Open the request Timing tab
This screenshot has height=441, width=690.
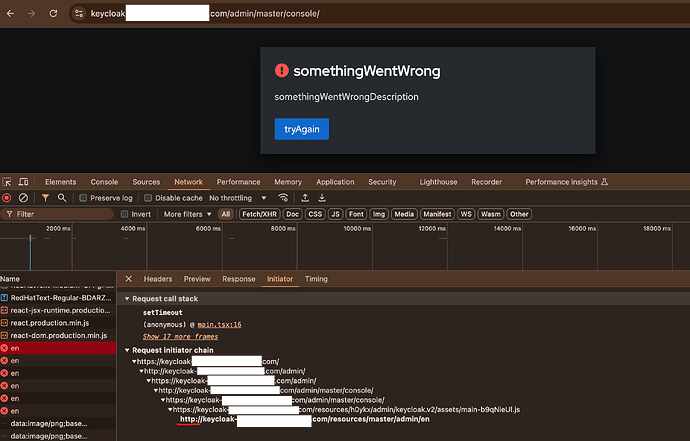316,279
